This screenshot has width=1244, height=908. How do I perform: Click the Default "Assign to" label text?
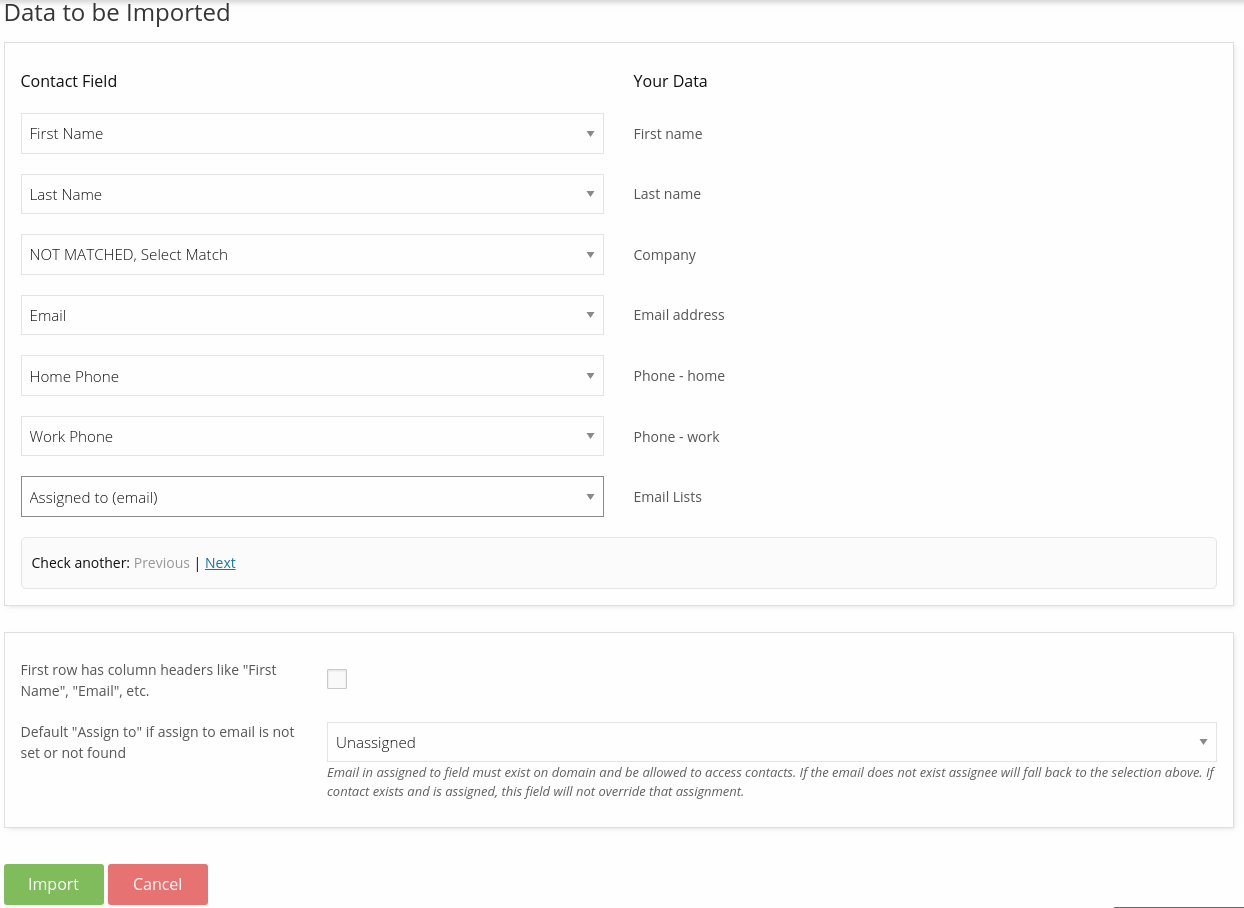click(158, 742)
